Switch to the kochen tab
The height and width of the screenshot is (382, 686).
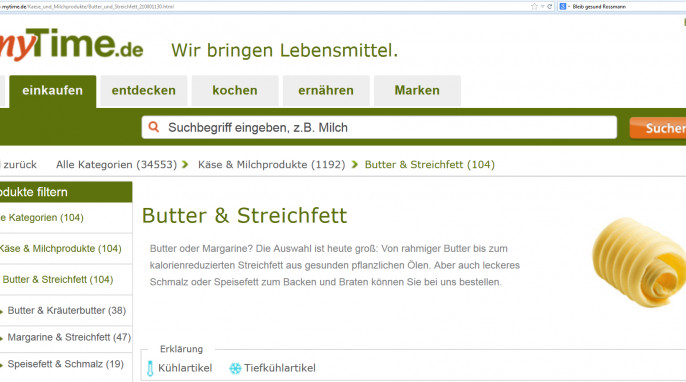[235, 91]
